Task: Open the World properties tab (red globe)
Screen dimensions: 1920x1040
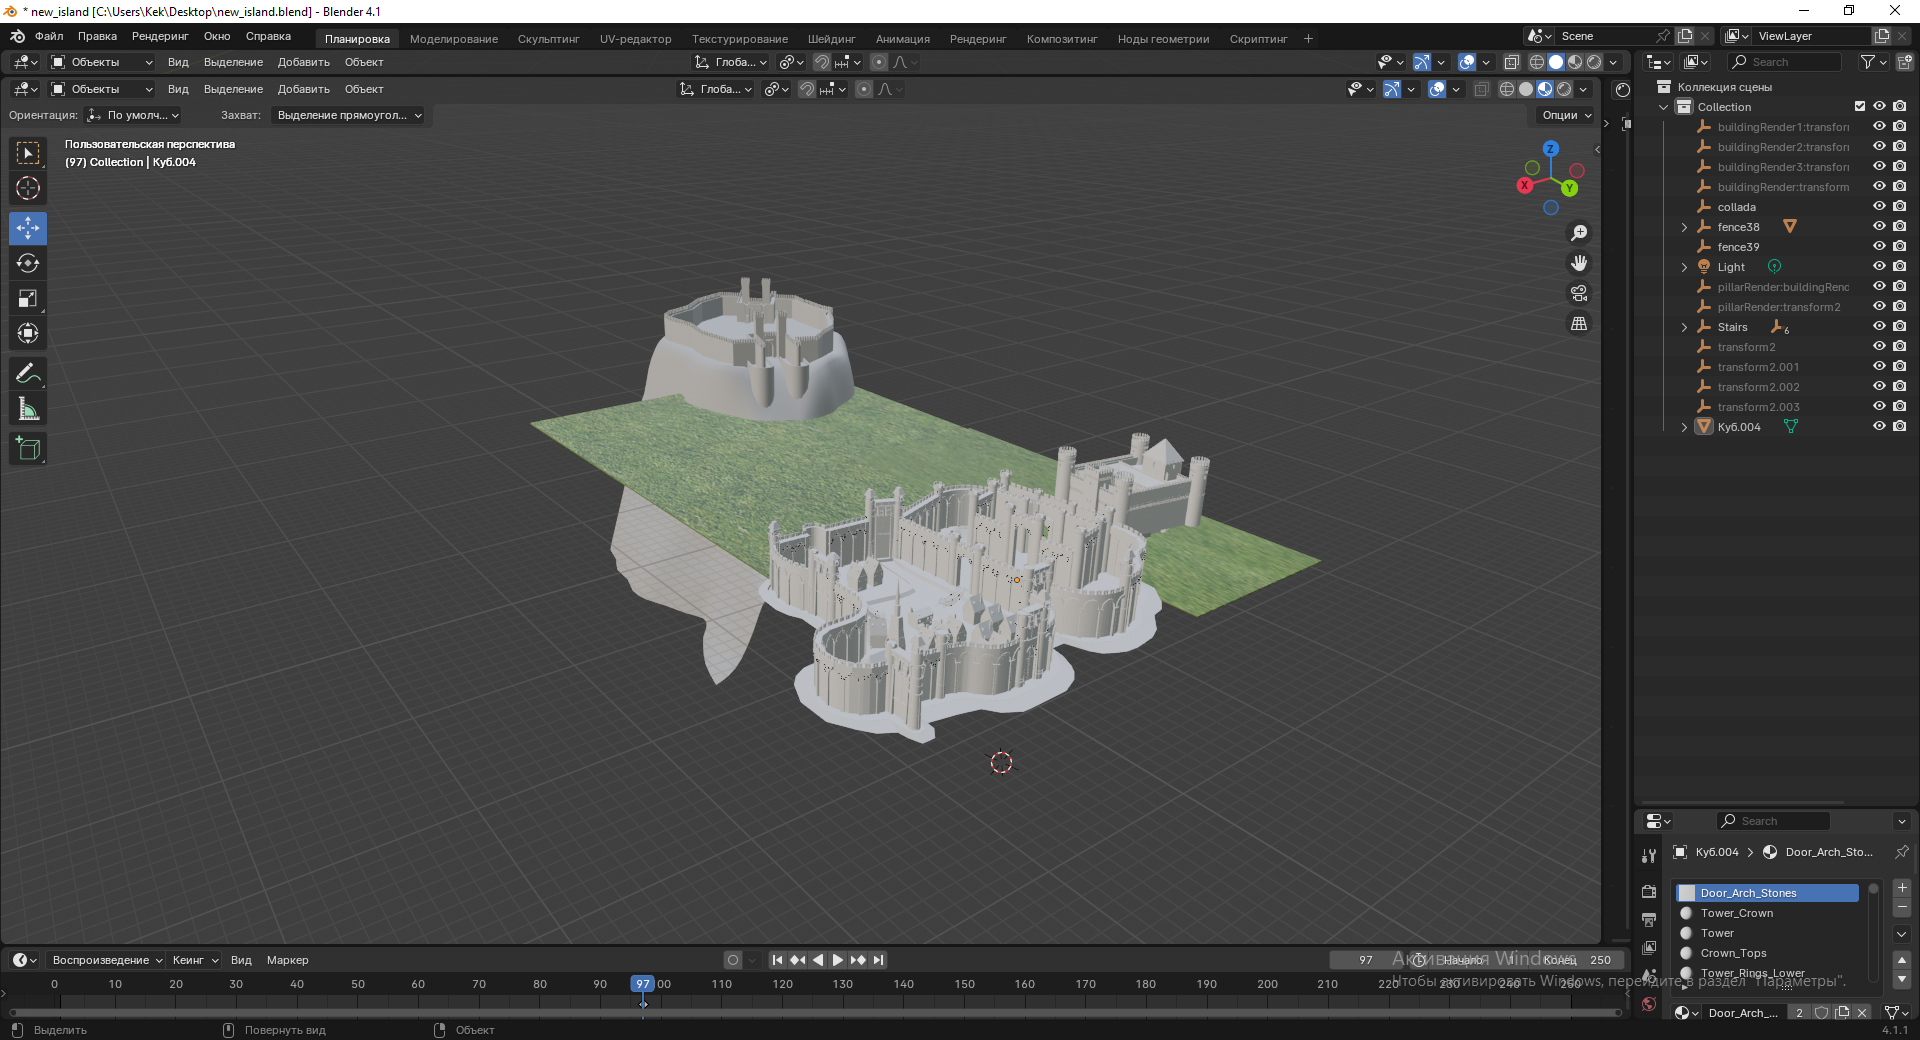Action: click(x=1649, y=1004)
